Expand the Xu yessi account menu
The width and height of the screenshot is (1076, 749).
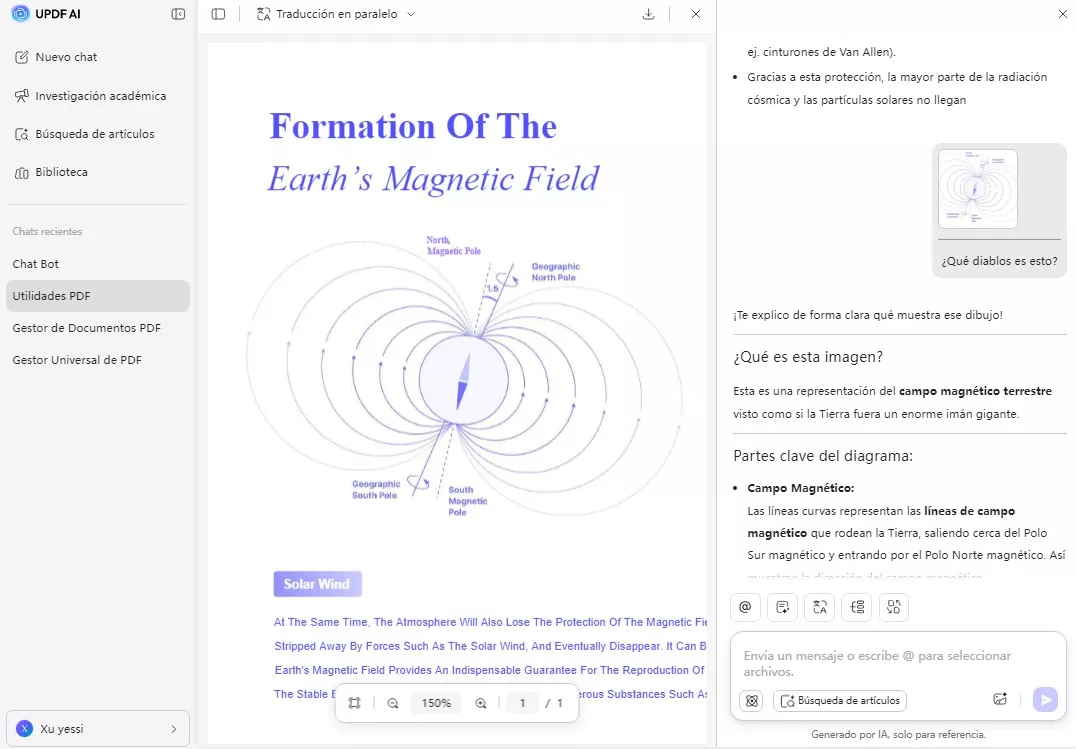click(x=98, y=728)
